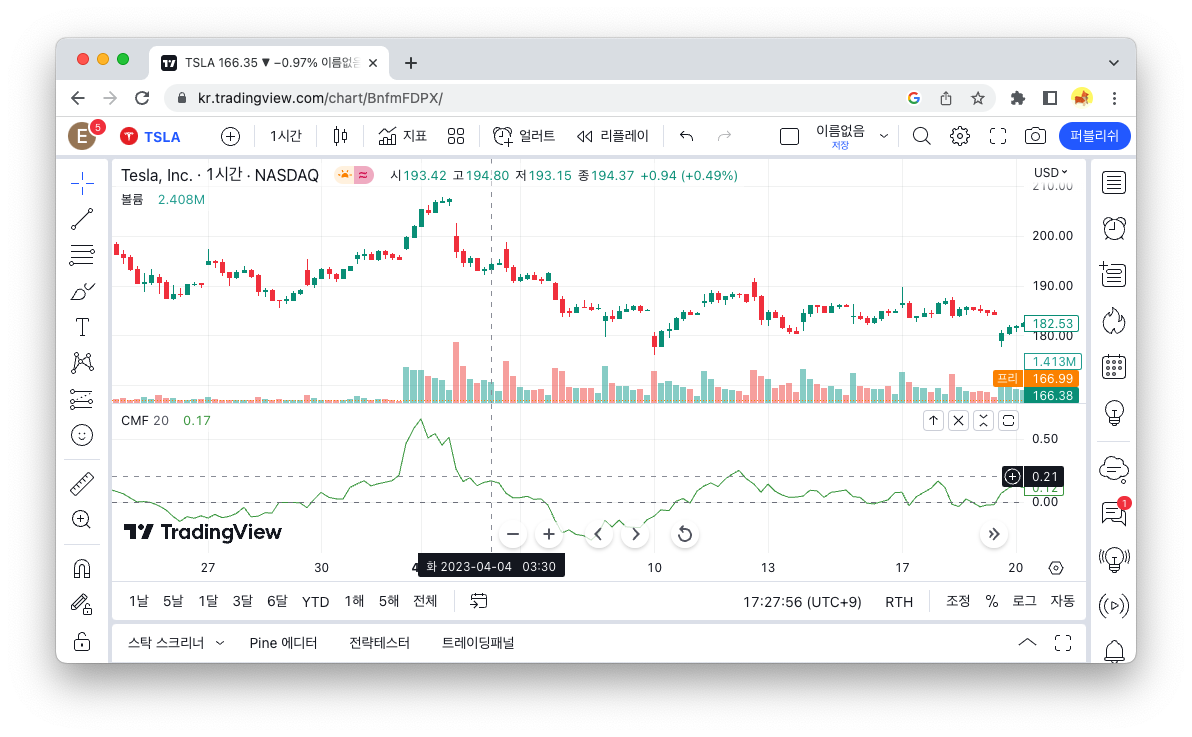Viewport: 1192px width, 737px height.
Task: Open the go-to-date calendar
Action: pyautogui.click(x=478, y=602)
